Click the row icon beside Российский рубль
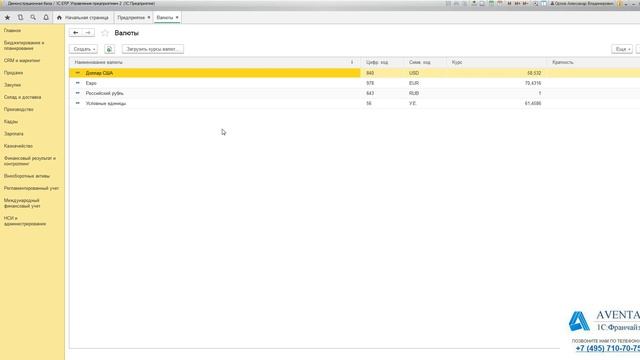 click(x=78, y=93)
